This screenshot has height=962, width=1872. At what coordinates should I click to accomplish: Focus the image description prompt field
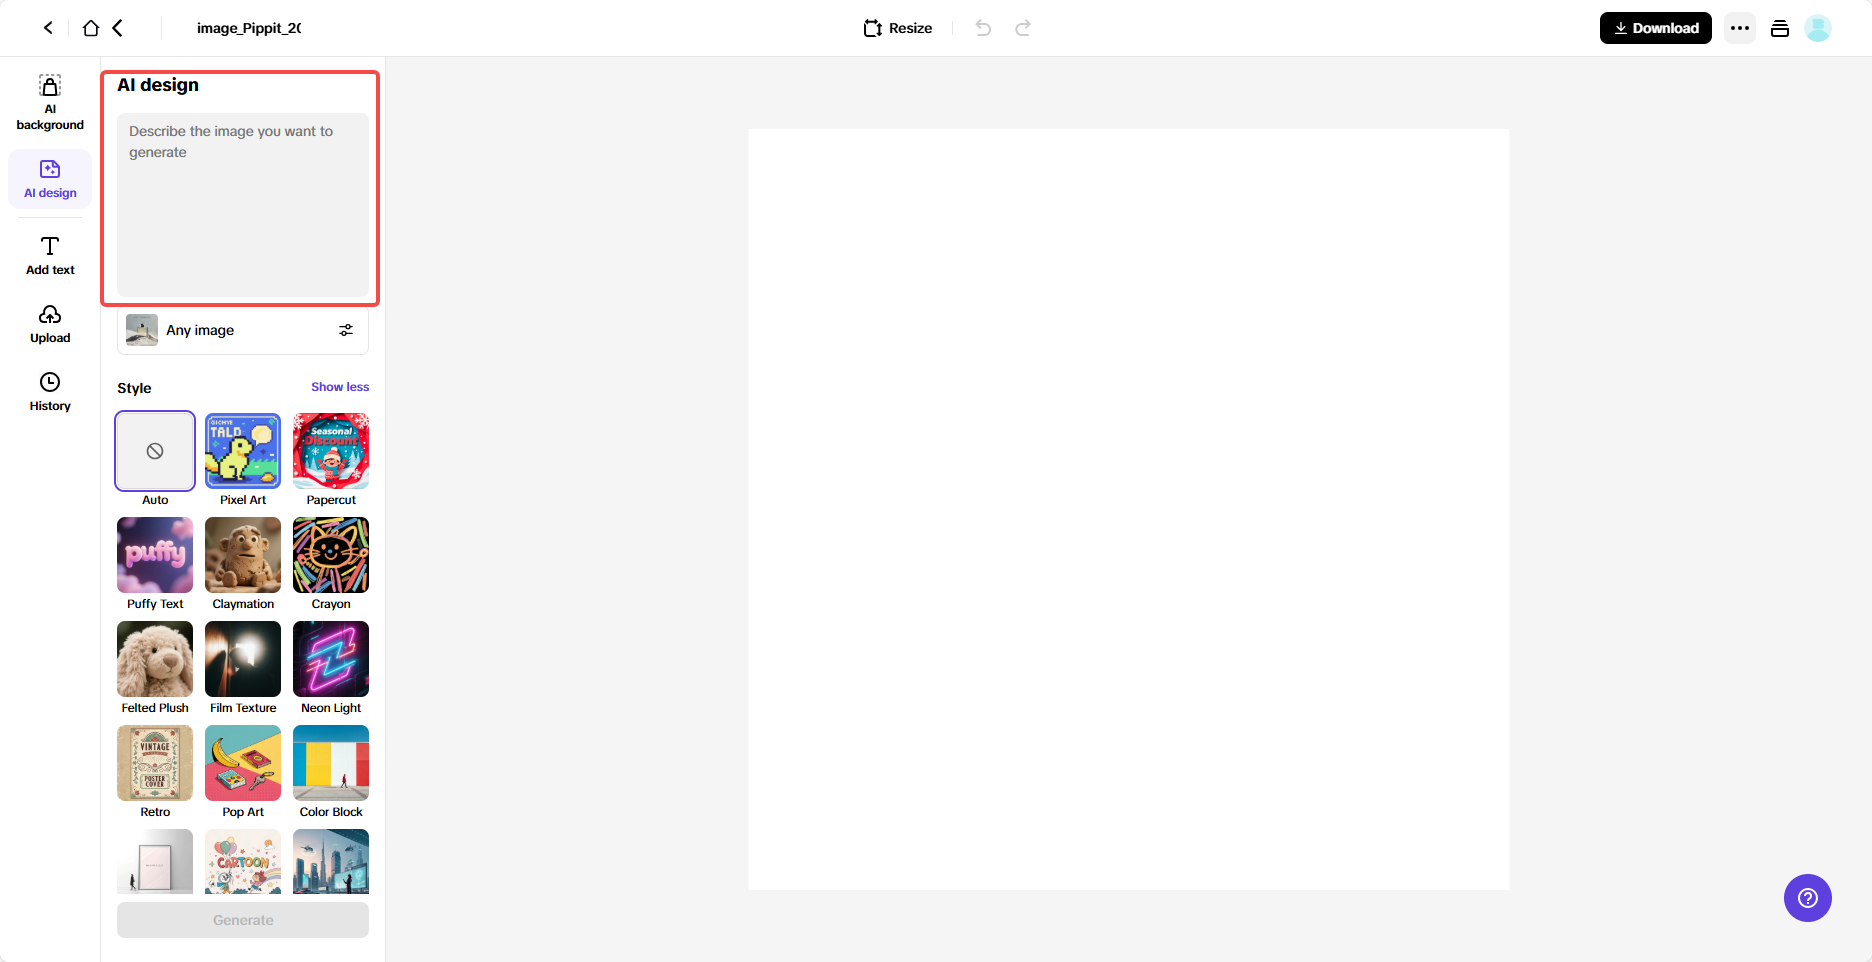pyautogui.click(x=243, y=204)
